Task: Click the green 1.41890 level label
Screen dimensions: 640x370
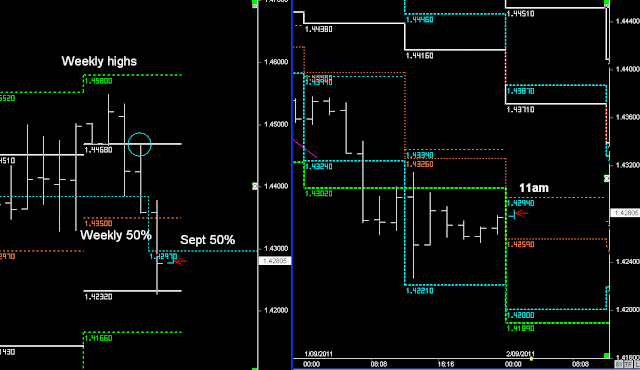Action: [x=520, y=328]
